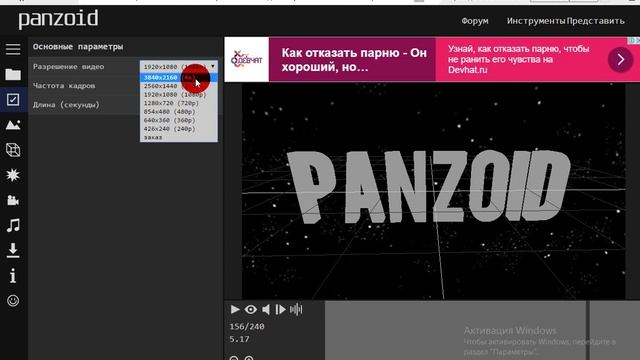Toggle the audio waveform icon
The height and width of the screenshot is (360, 640).
(x=296, y=309)
